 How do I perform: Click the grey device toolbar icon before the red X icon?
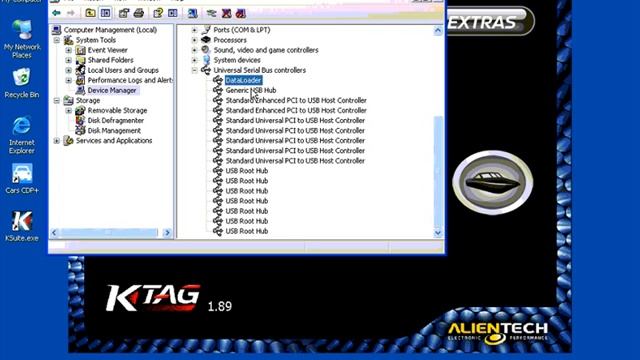pos(211,13)
